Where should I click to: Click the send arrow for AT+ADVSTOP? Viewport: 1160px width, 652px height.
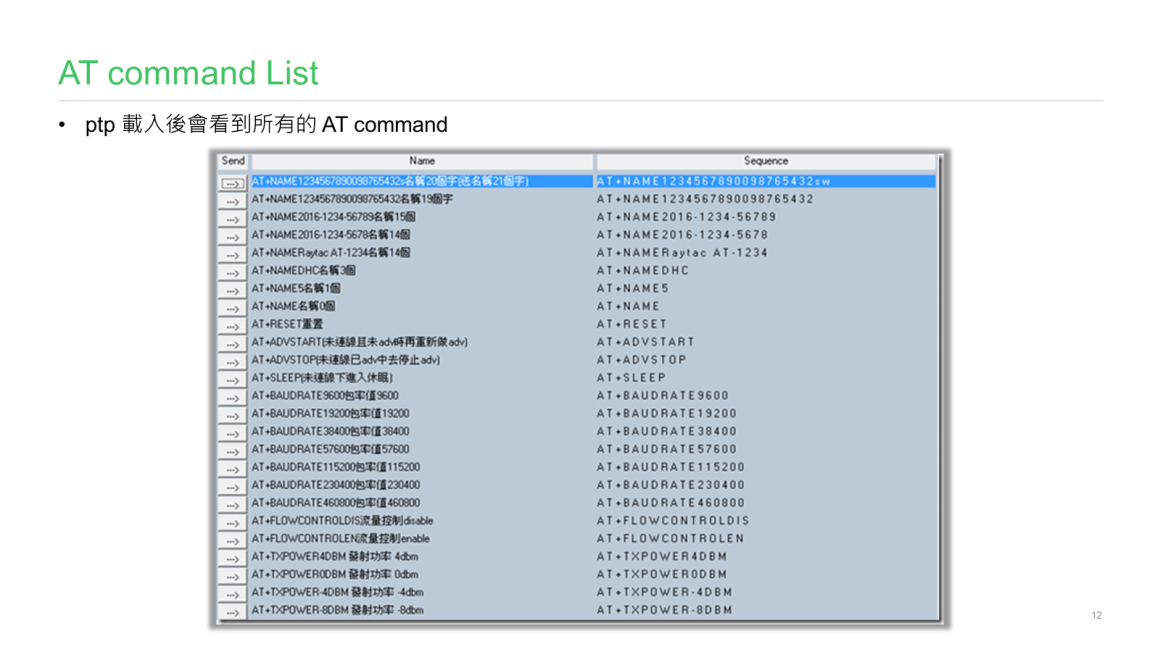tap(232, 361)
